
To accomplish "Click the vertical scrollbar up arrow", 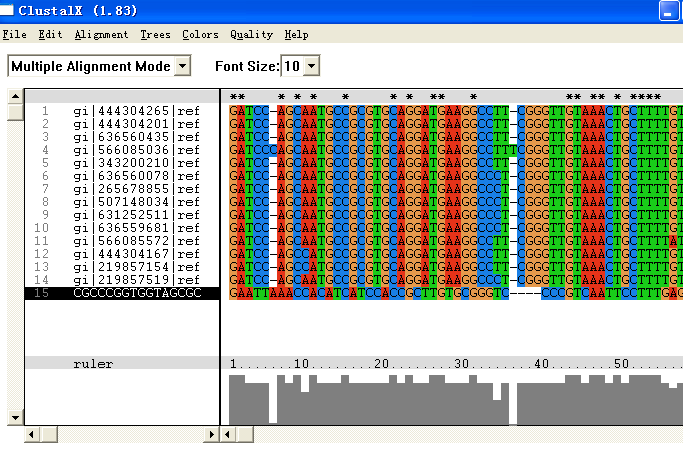I will pos(15,96).
